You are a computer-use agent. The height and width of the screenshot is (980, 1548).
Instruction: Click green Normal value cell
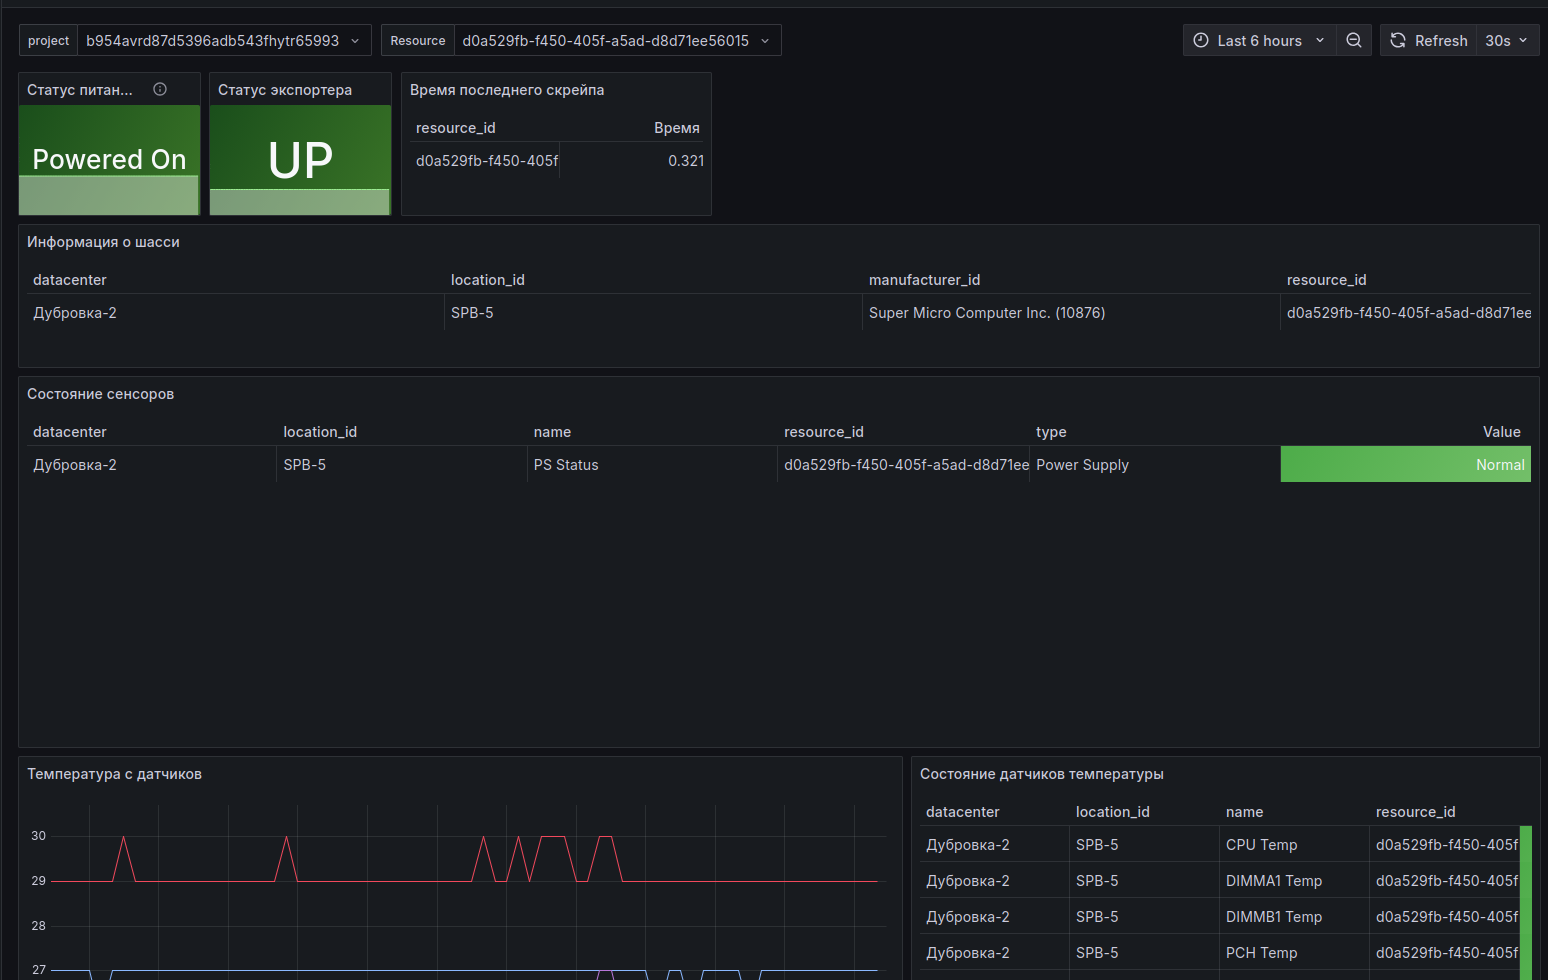pyautogui.click(x=1405, y=464)
